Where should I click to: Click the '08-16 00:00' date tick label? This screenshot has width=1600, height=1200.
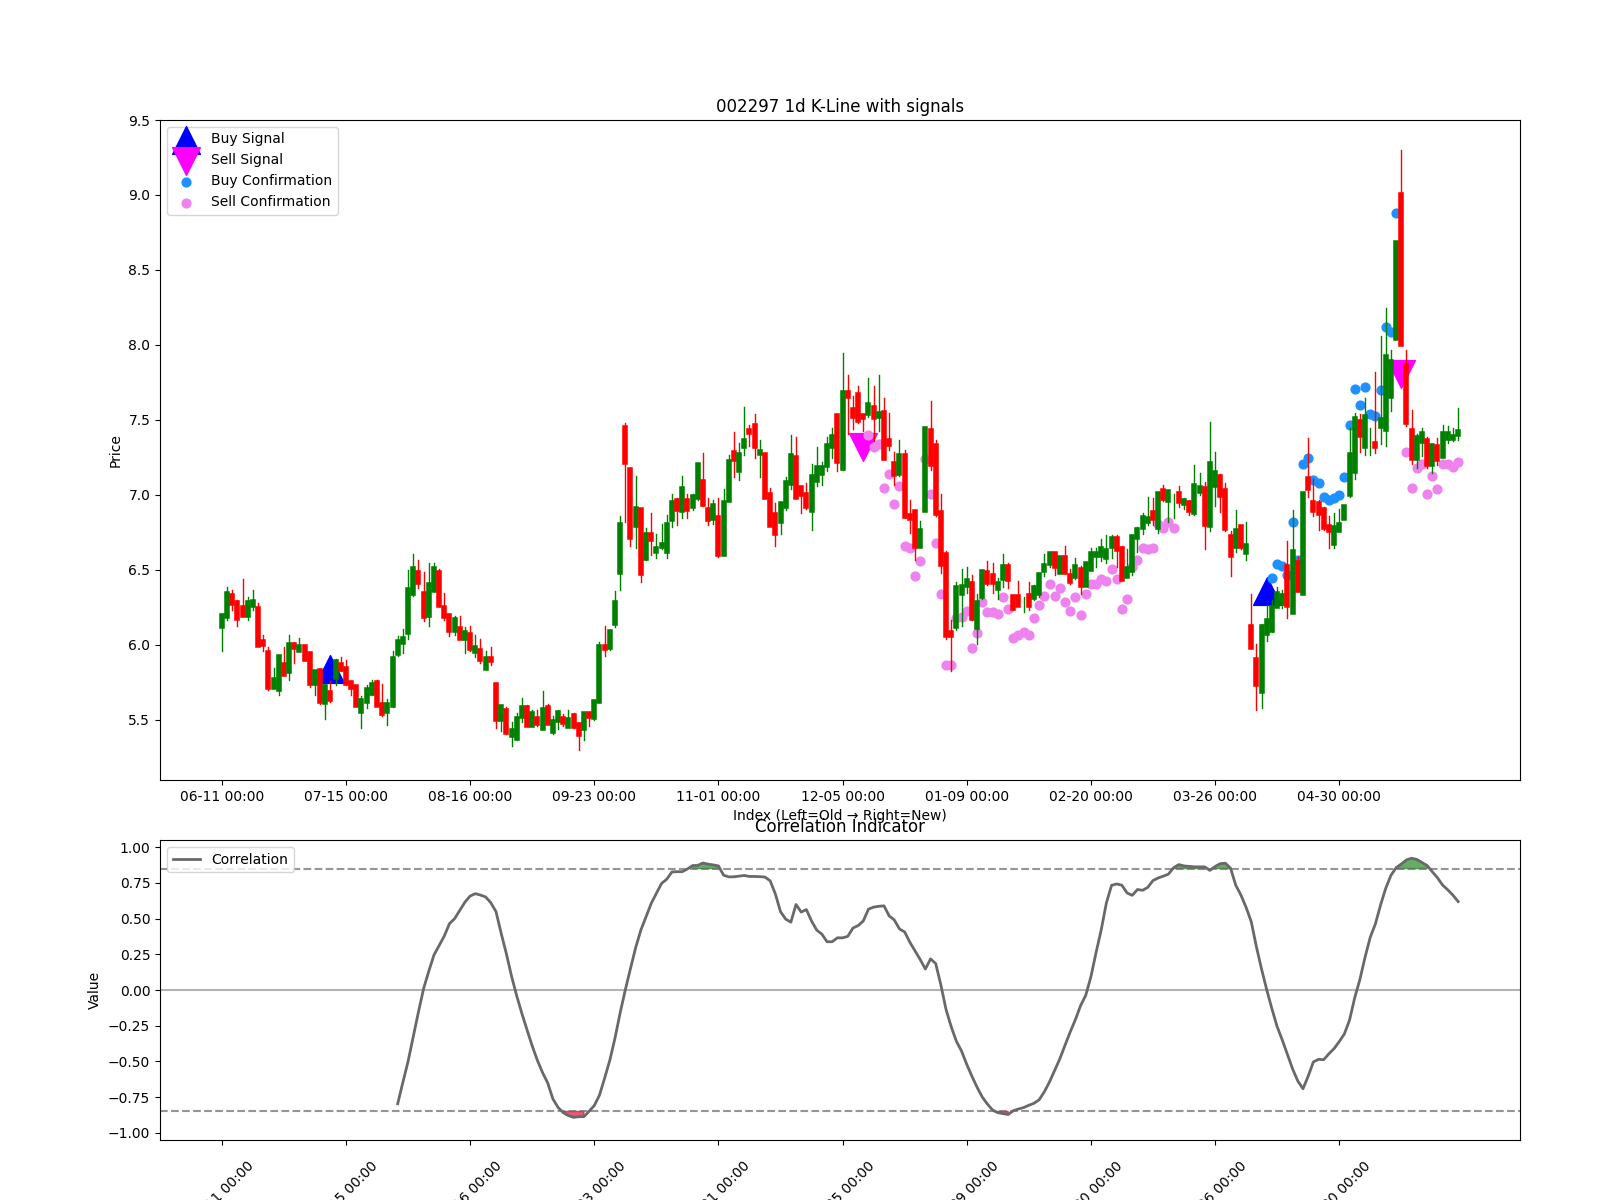tap(470, 797)
